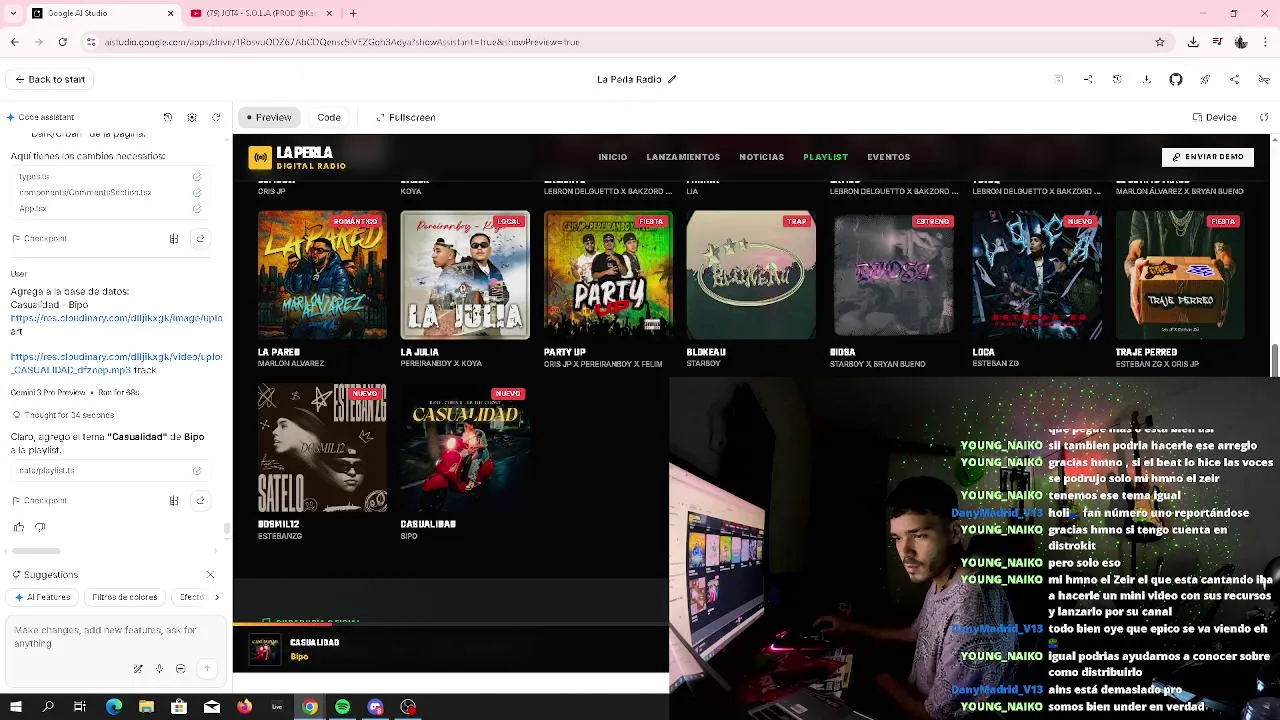Click the microphone icon in prompt box

pos(159,669)
